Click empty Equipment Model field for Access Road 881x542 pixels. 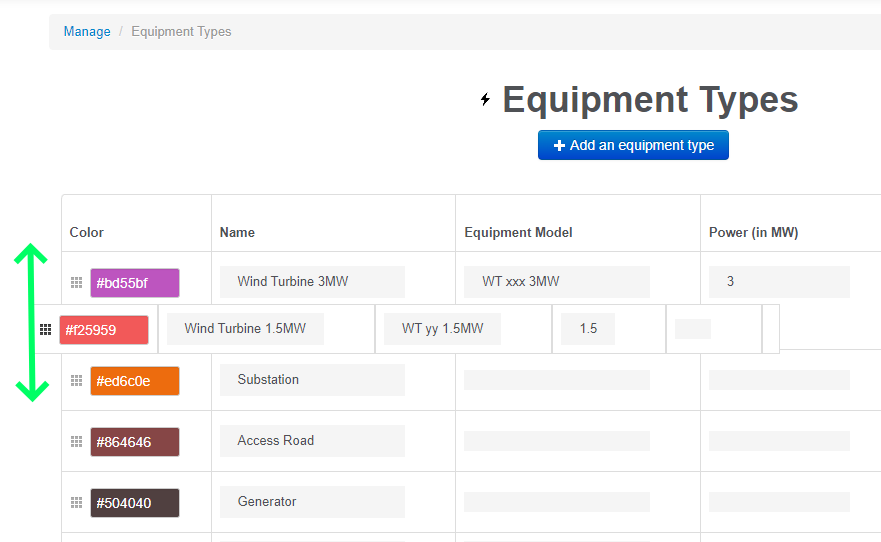[556, 441]
